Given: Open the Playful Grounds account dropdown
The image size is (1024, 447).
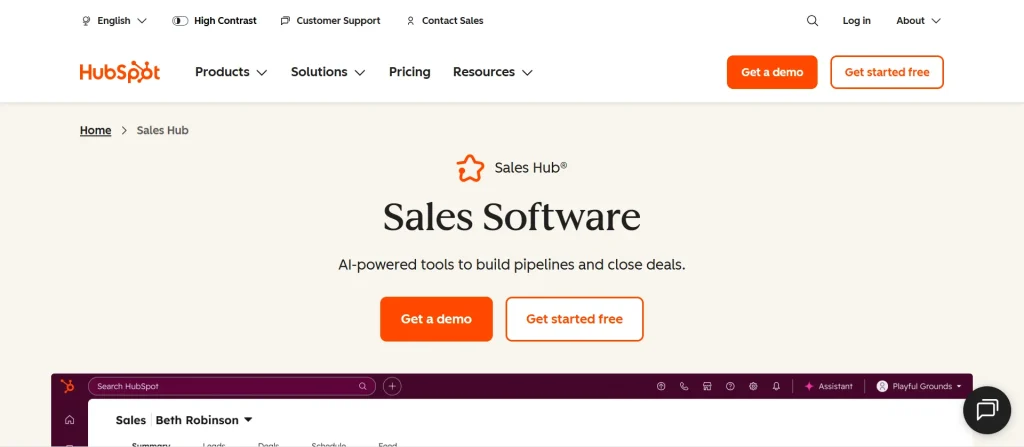Looking at the screenshot, I should click(920, 386).
